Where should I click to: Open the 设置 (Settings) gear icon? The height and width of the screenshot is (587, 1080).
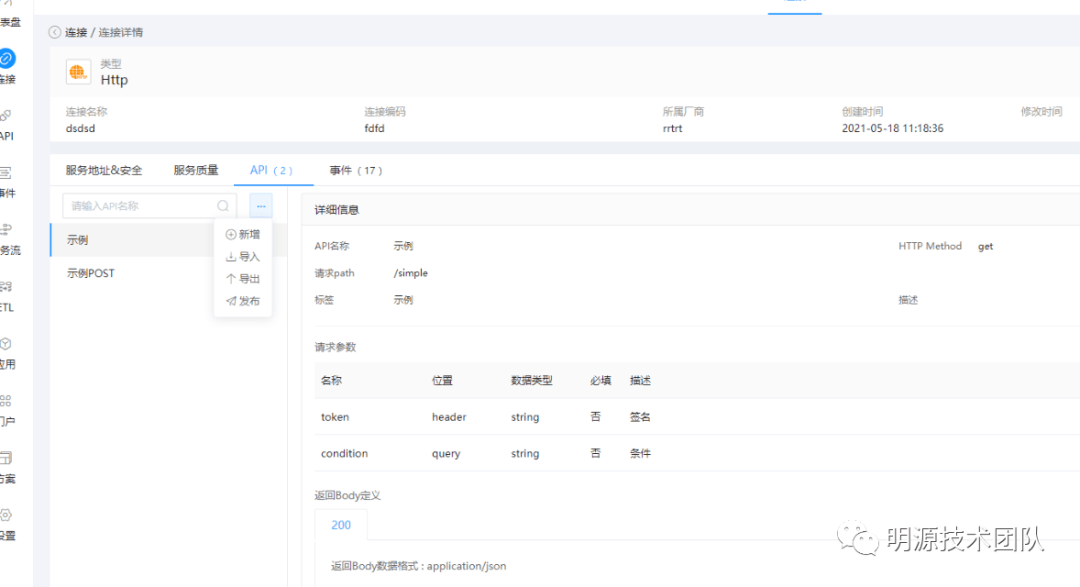click(6, 516)
